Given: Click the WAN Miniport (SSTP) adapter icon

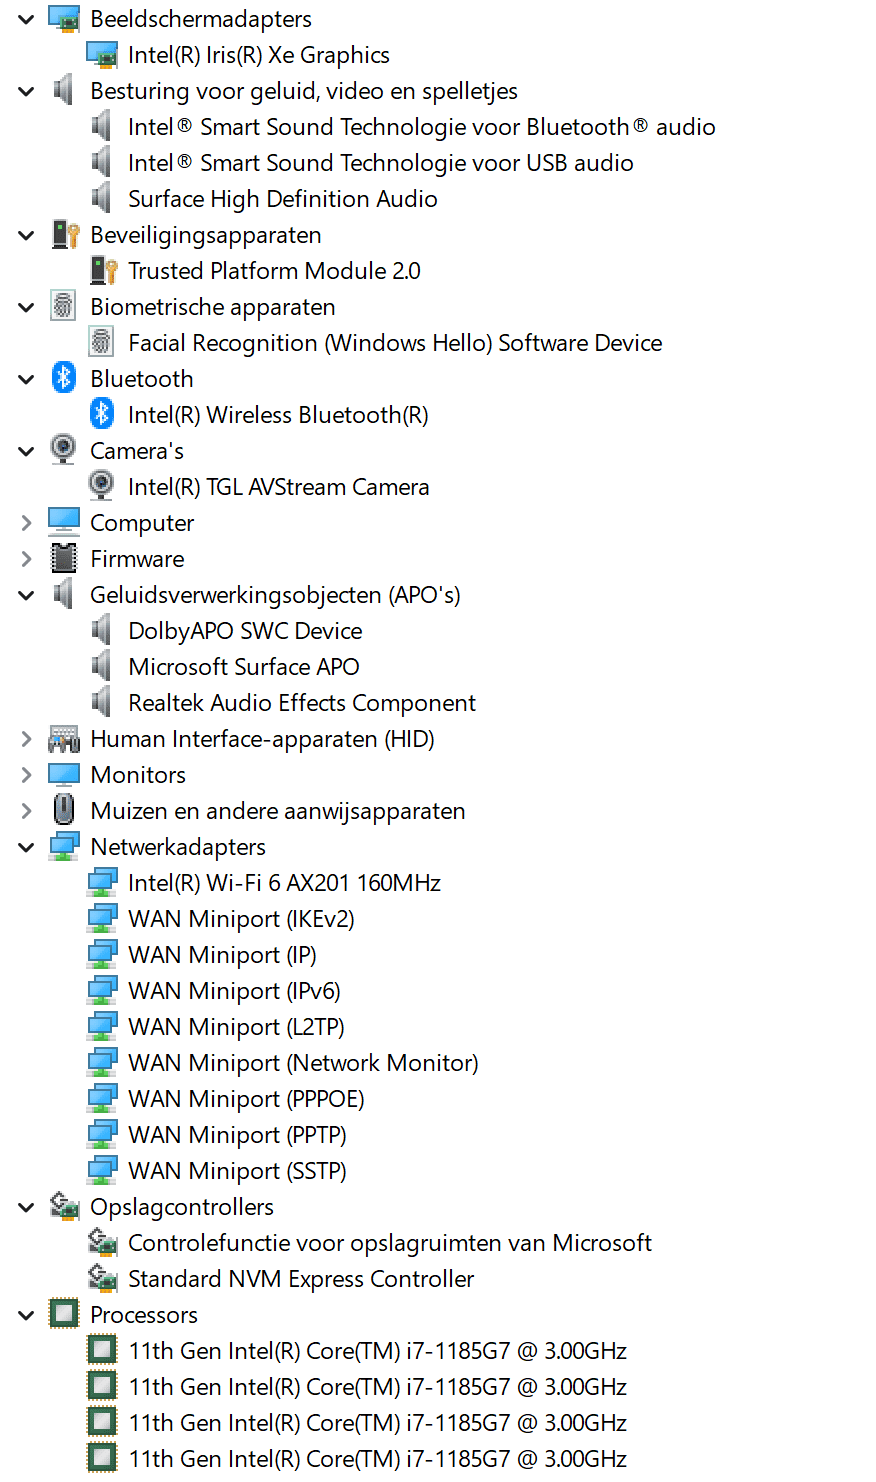Looking at the screenshot, I should pyautogui.click(x=102, y=1171).
